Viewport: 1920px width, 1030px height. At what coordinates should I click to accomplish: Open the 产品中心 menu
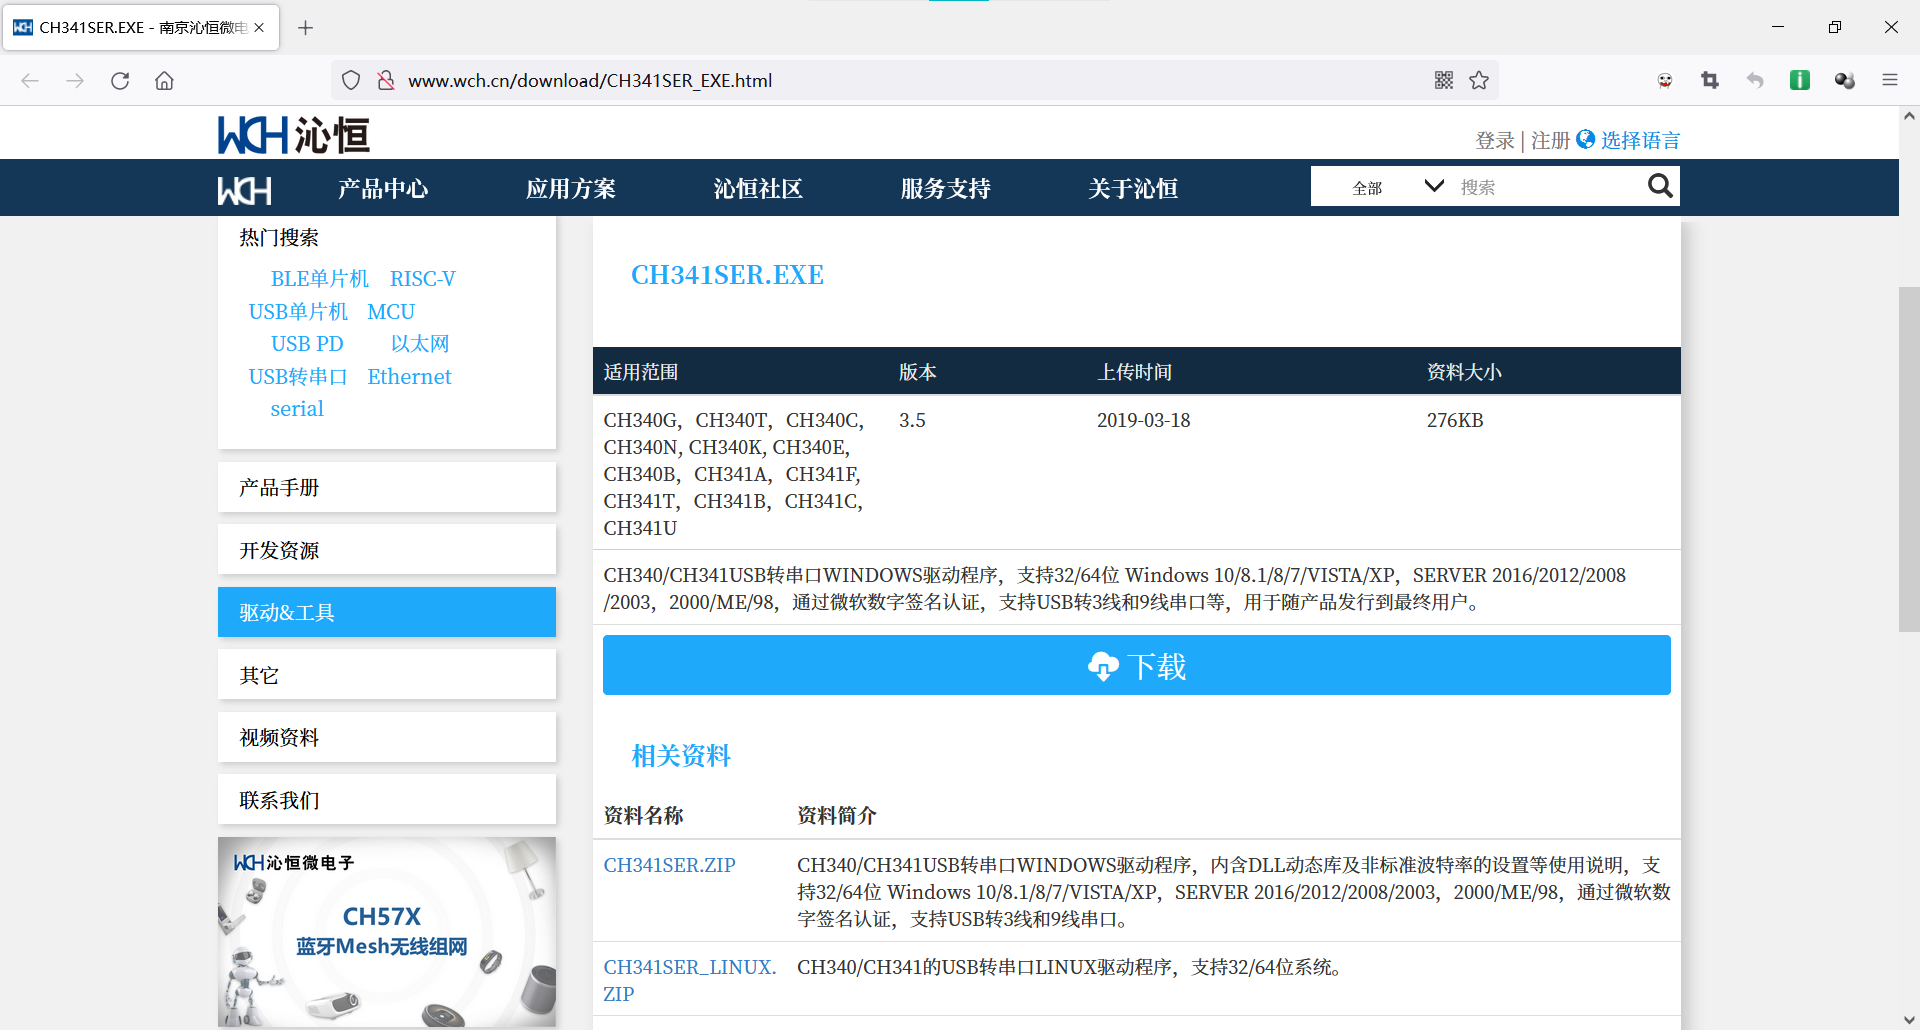pos(383,188)
